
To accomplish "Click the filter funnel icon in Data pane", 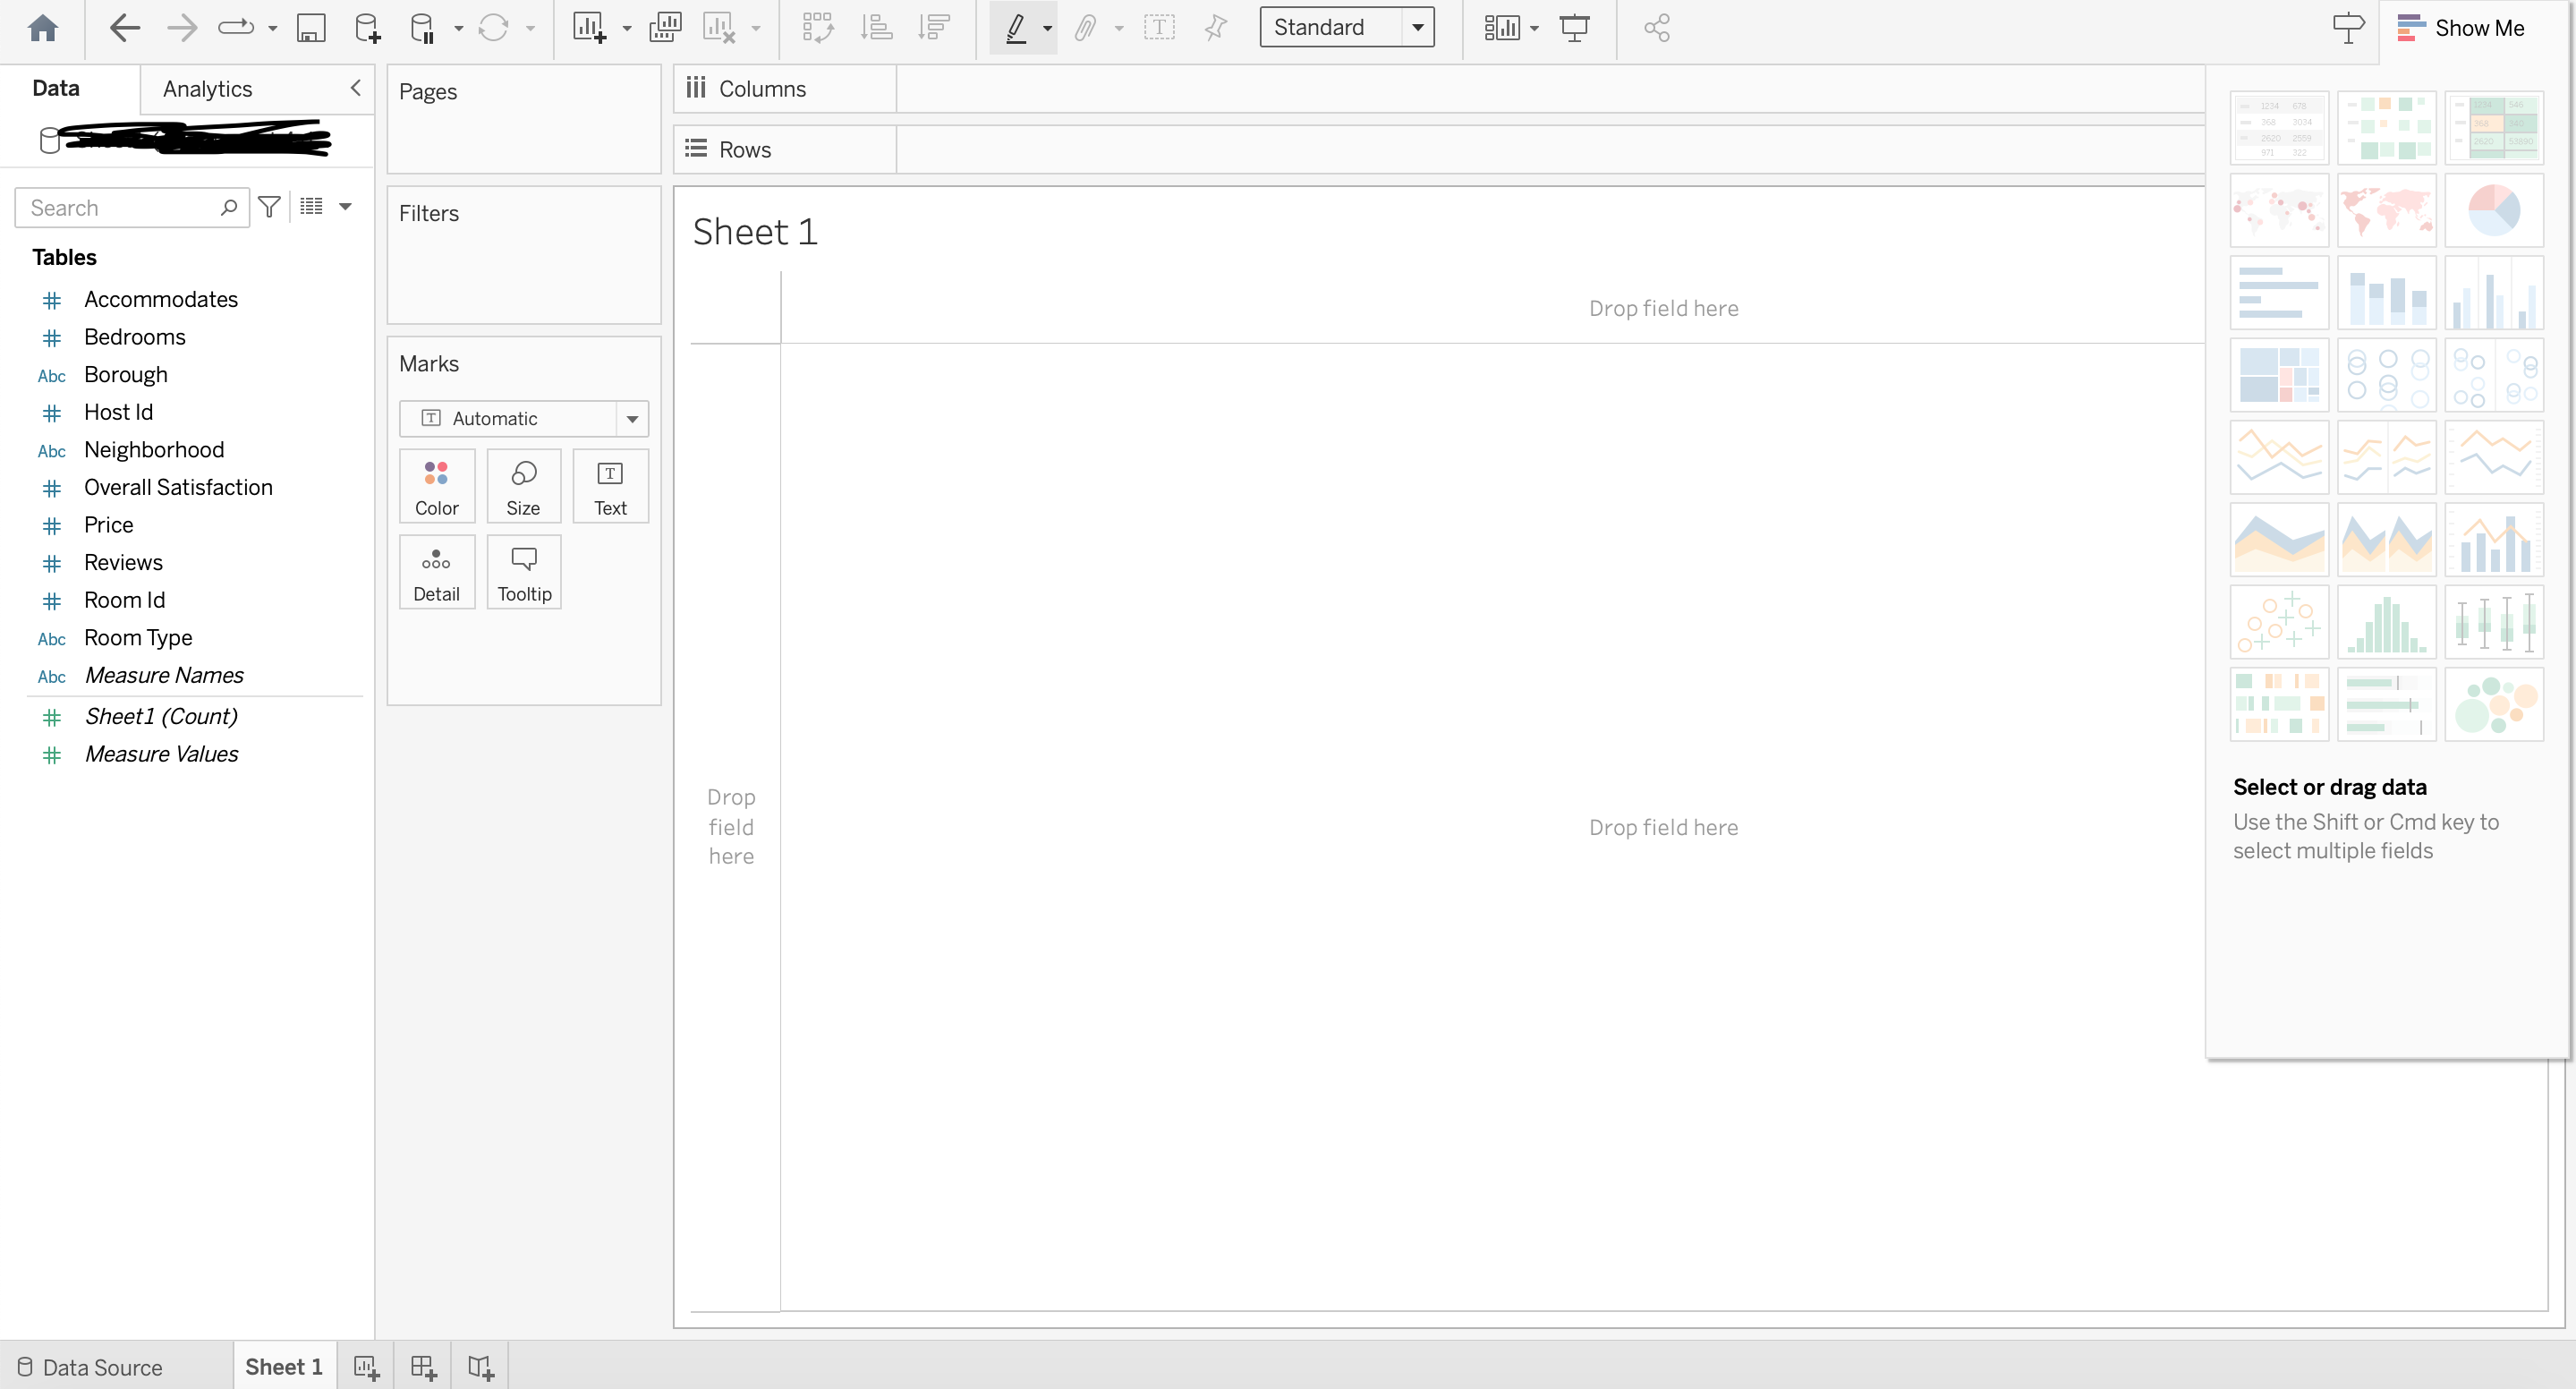I will (x=269, y=207).
